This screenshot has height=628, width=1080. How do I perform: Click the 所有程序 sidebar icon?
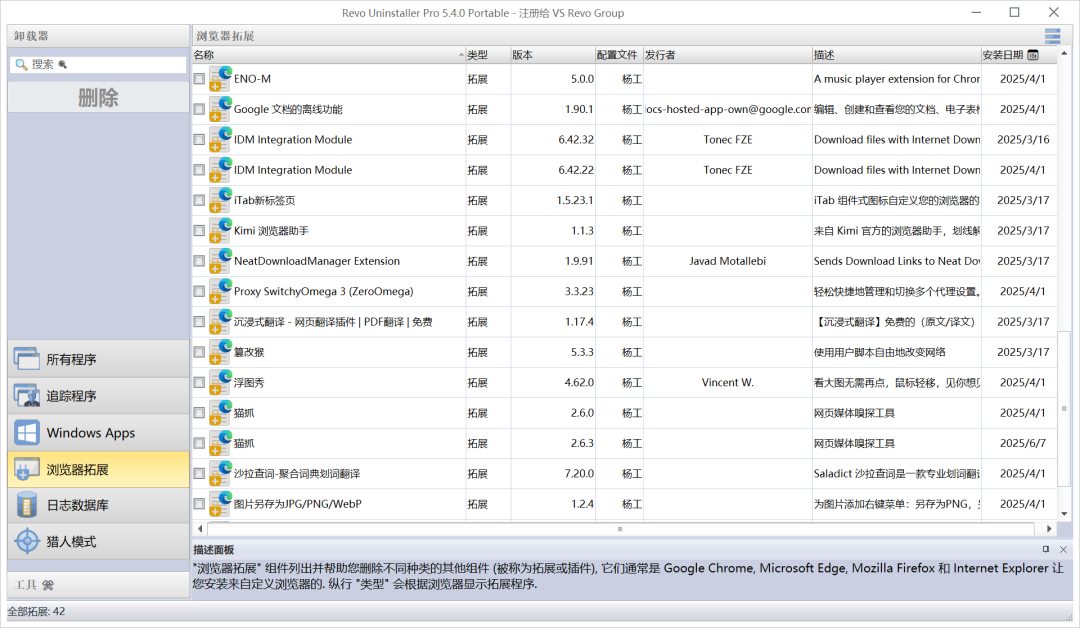point(26,359)
